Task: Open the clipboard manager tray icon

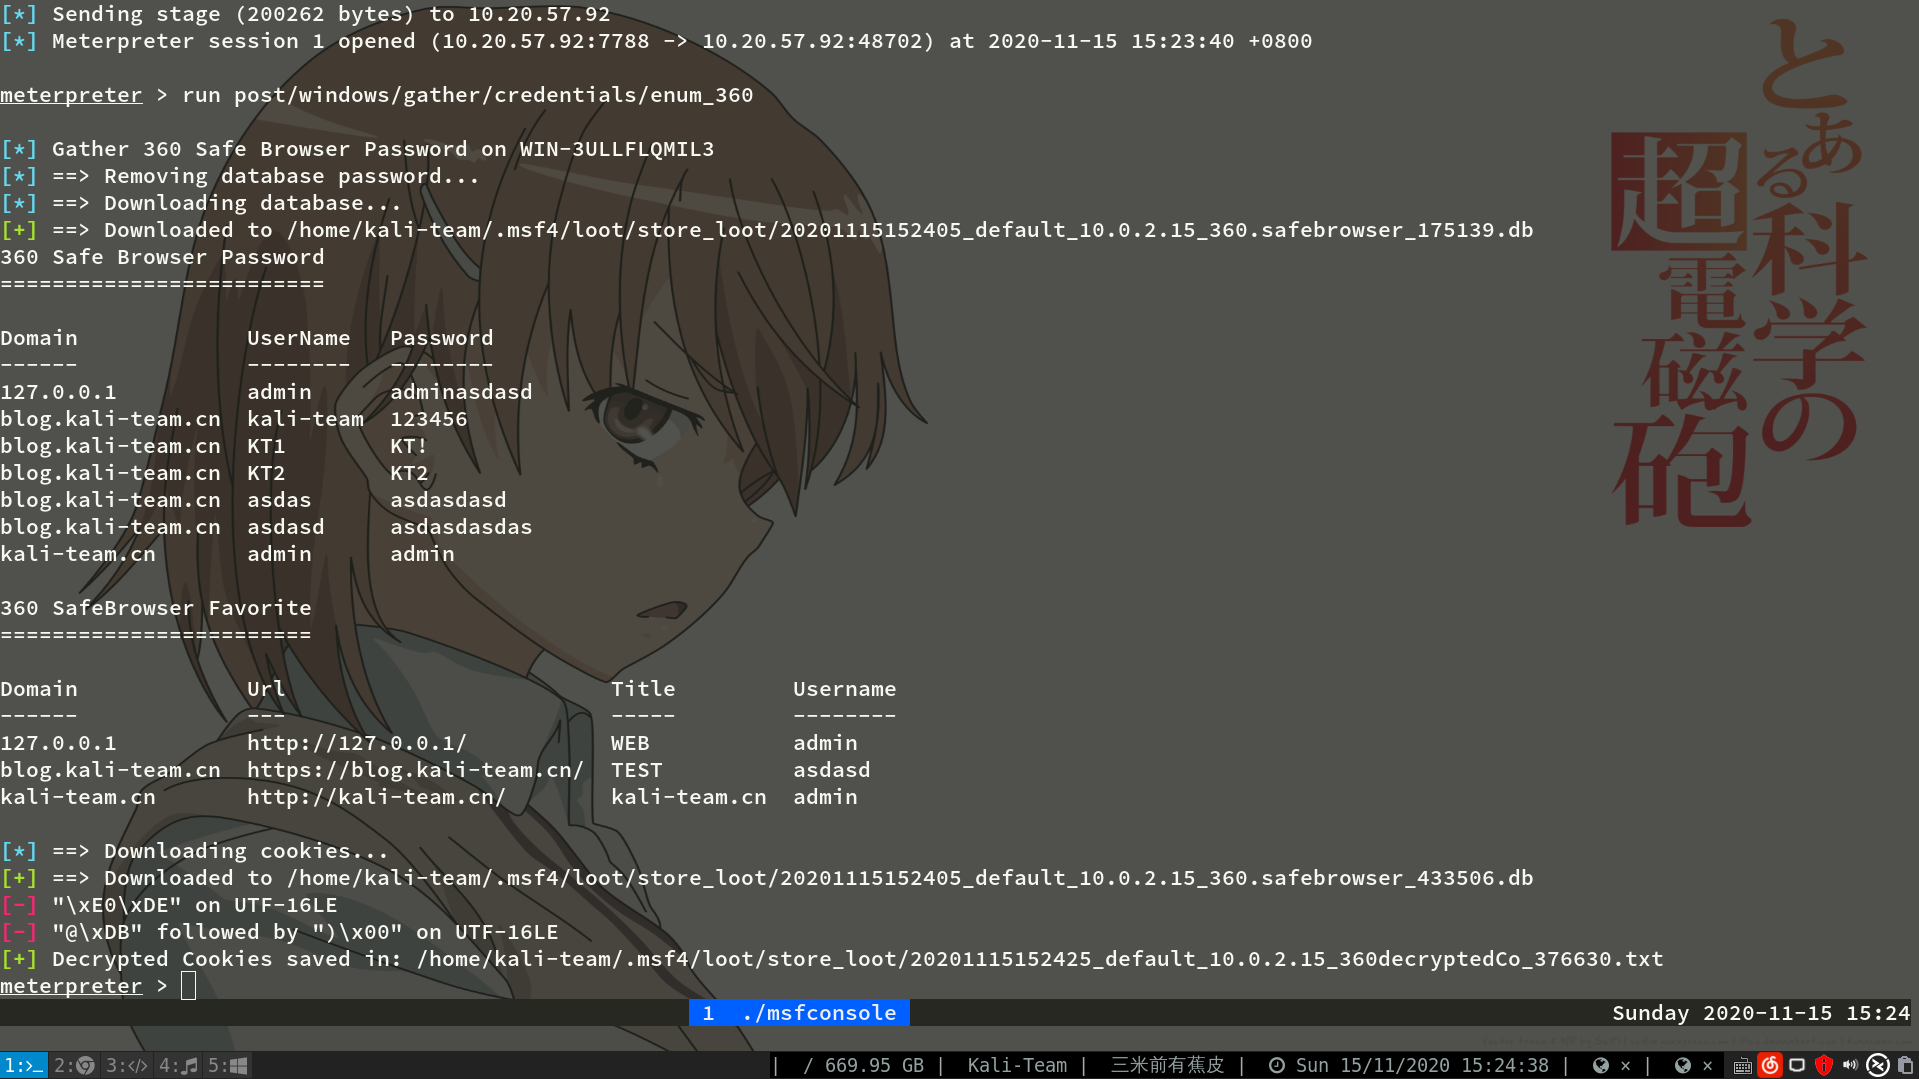Action: 1905,1066
